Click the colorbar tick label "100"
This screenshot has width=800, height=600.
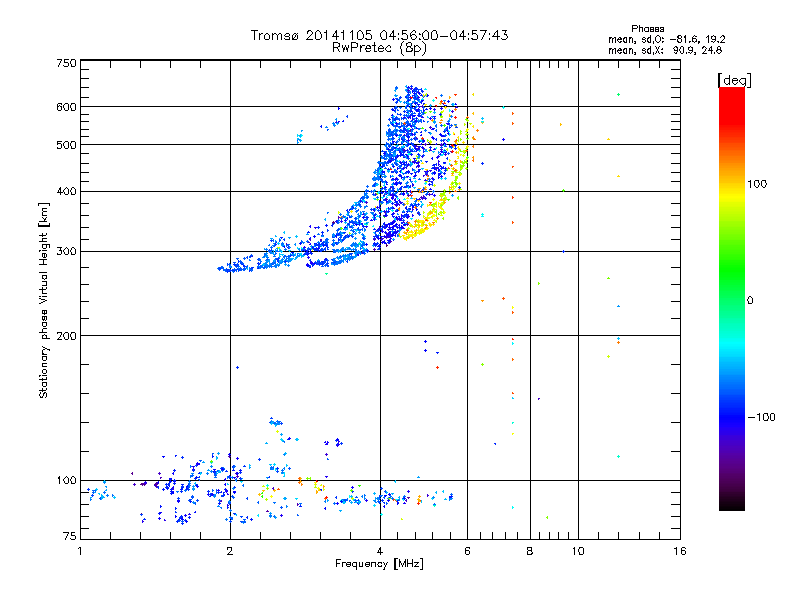click(757, 184)
